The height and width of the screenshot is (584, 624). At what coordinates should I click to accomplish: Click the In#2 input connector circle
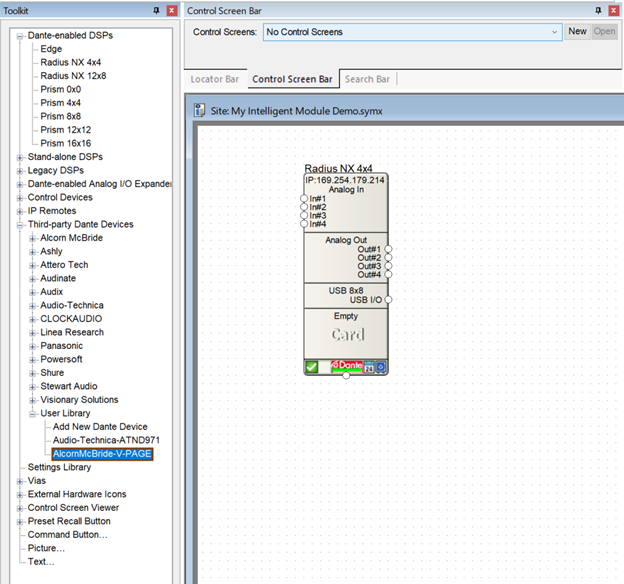pos(304,207)
